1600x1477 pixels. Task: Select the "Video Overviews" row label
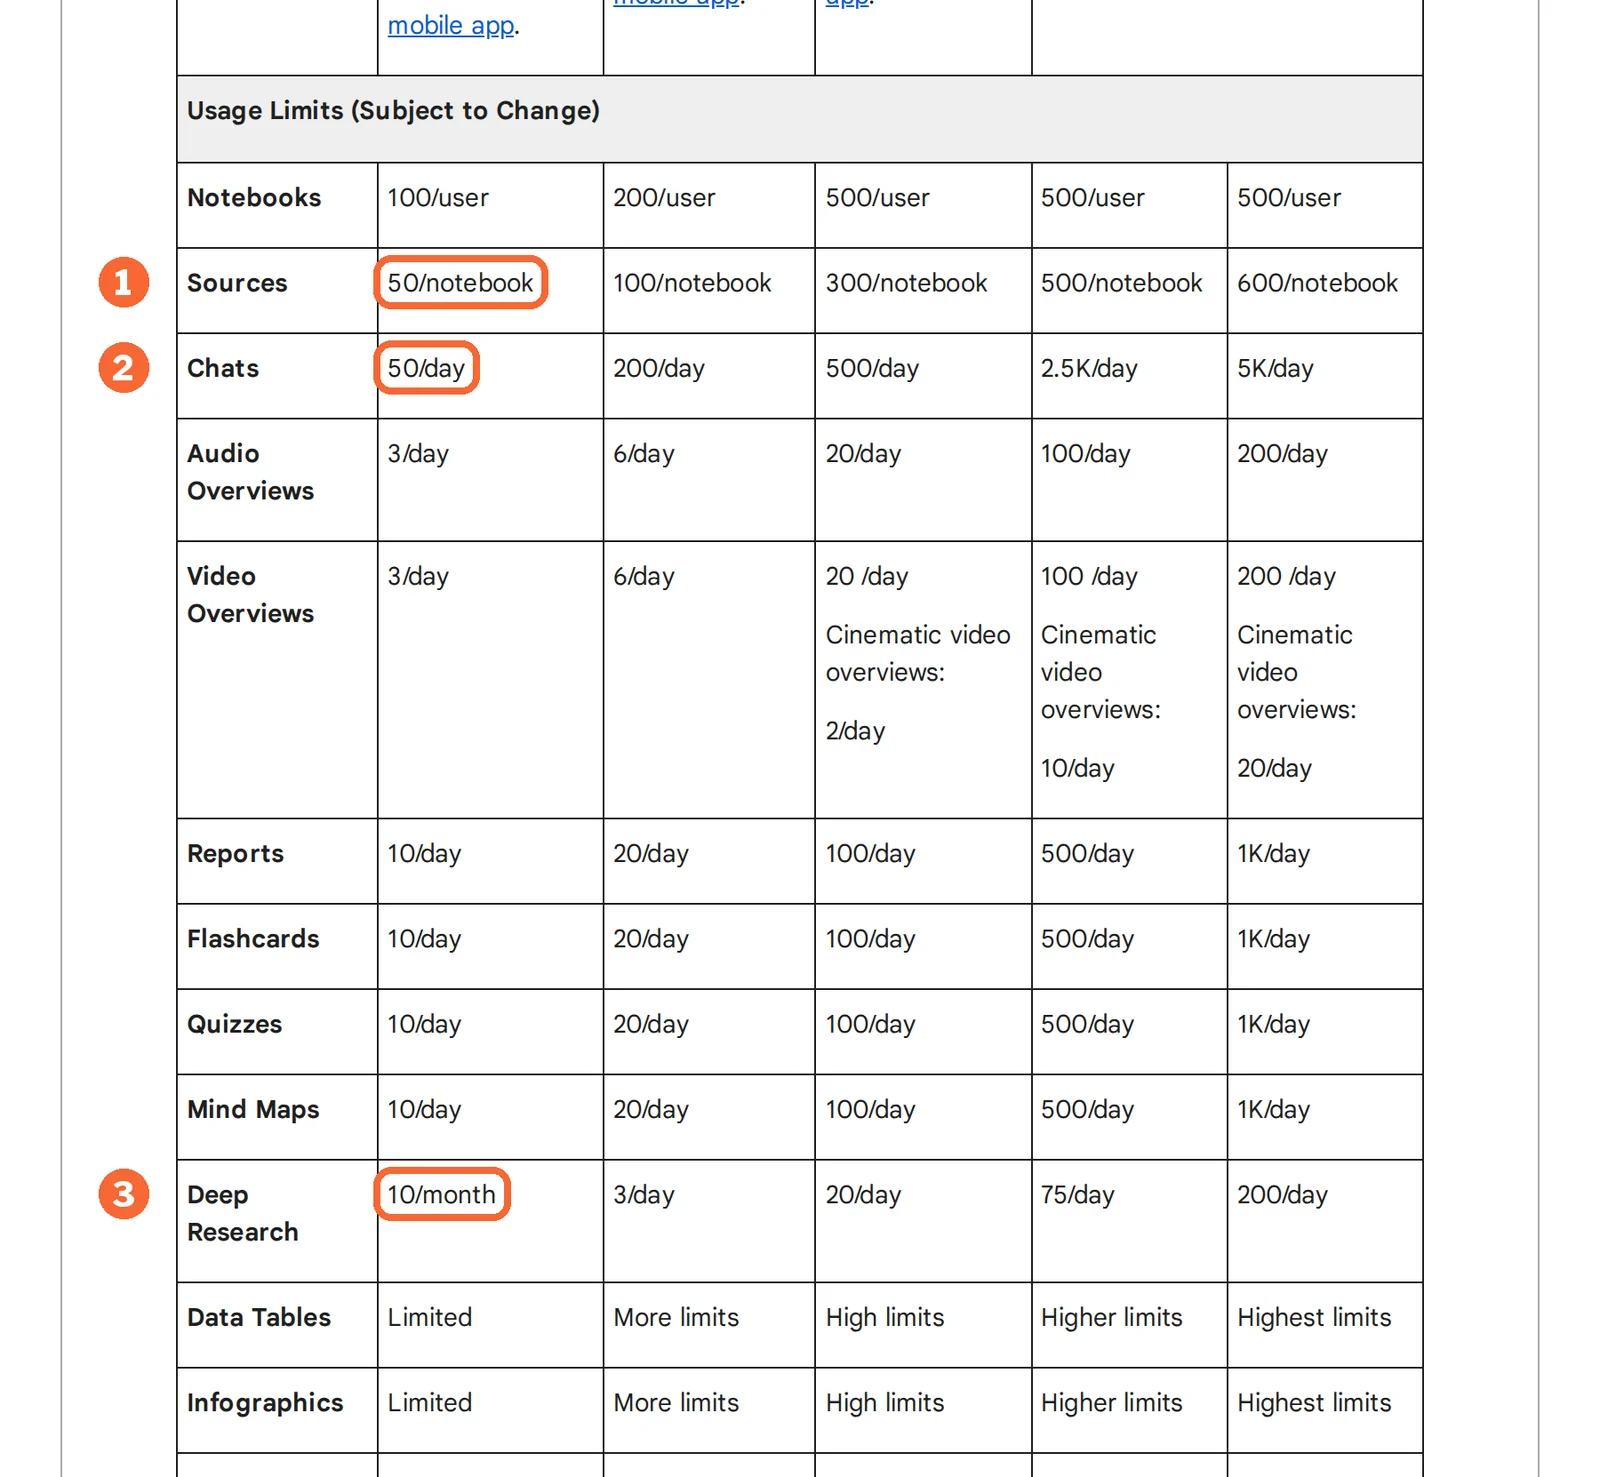[250, 595]
